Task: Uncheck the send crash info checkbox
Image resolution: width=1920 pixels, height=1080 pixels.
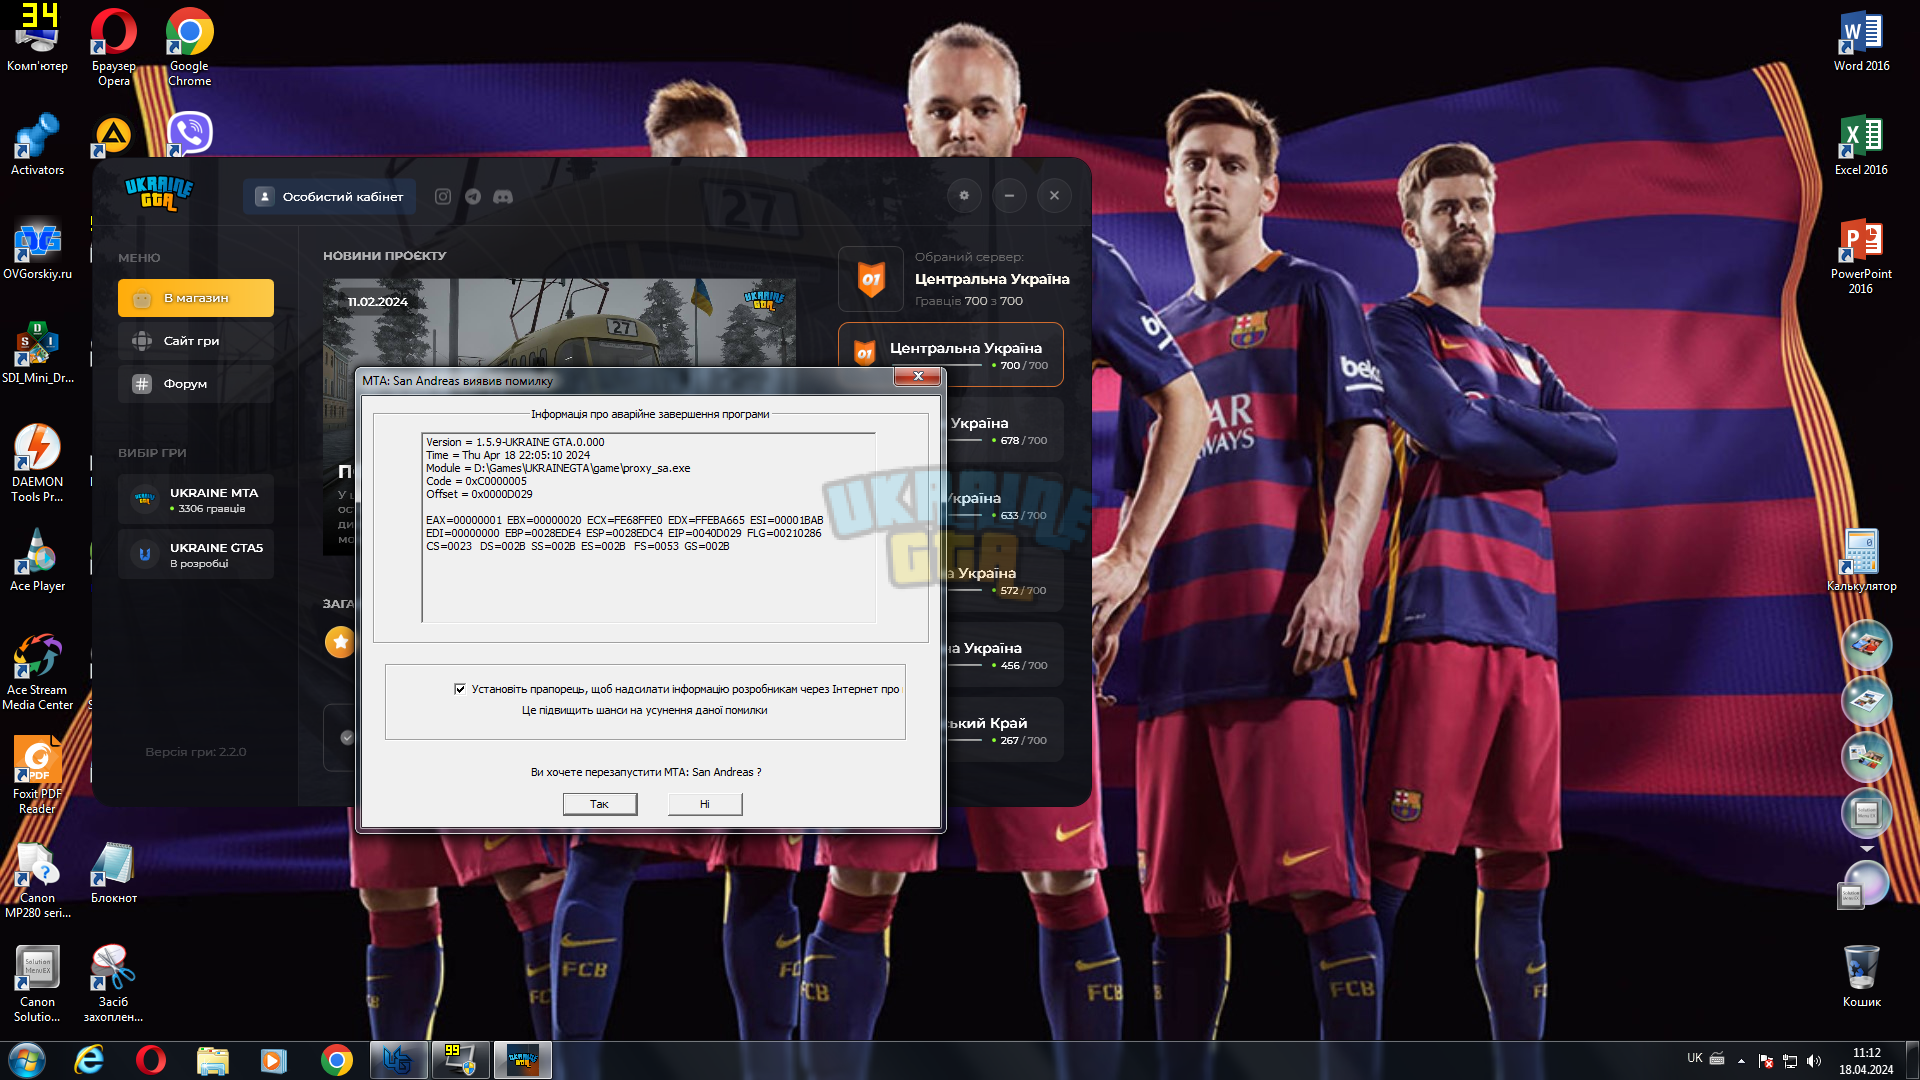Action: click(x=460, y=689)
